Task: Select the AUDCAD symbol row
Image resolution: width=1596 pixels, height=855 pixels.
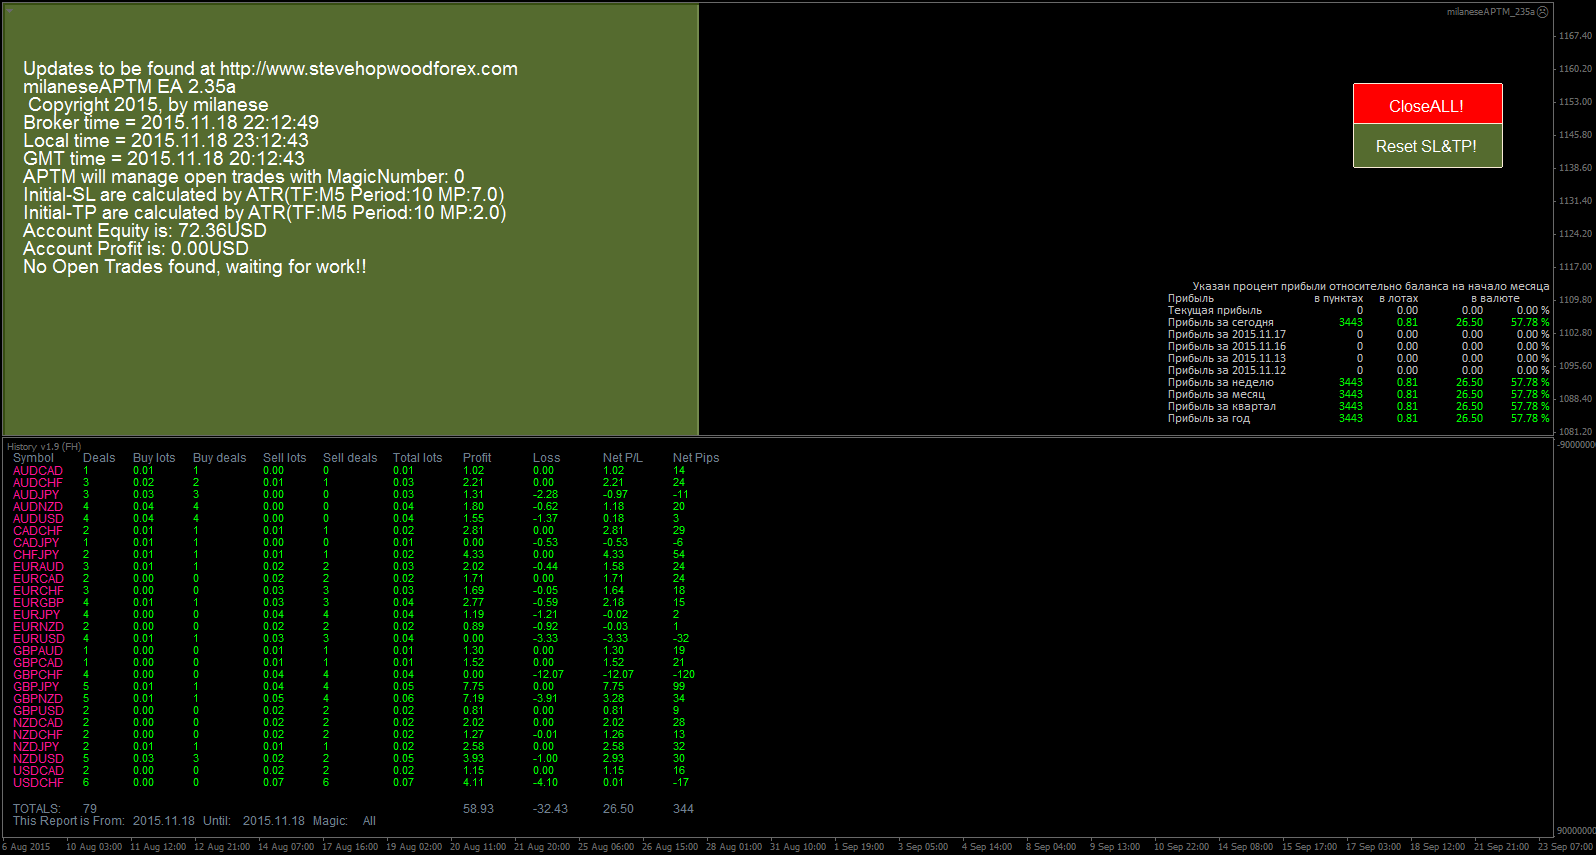Action: [350, 470]
